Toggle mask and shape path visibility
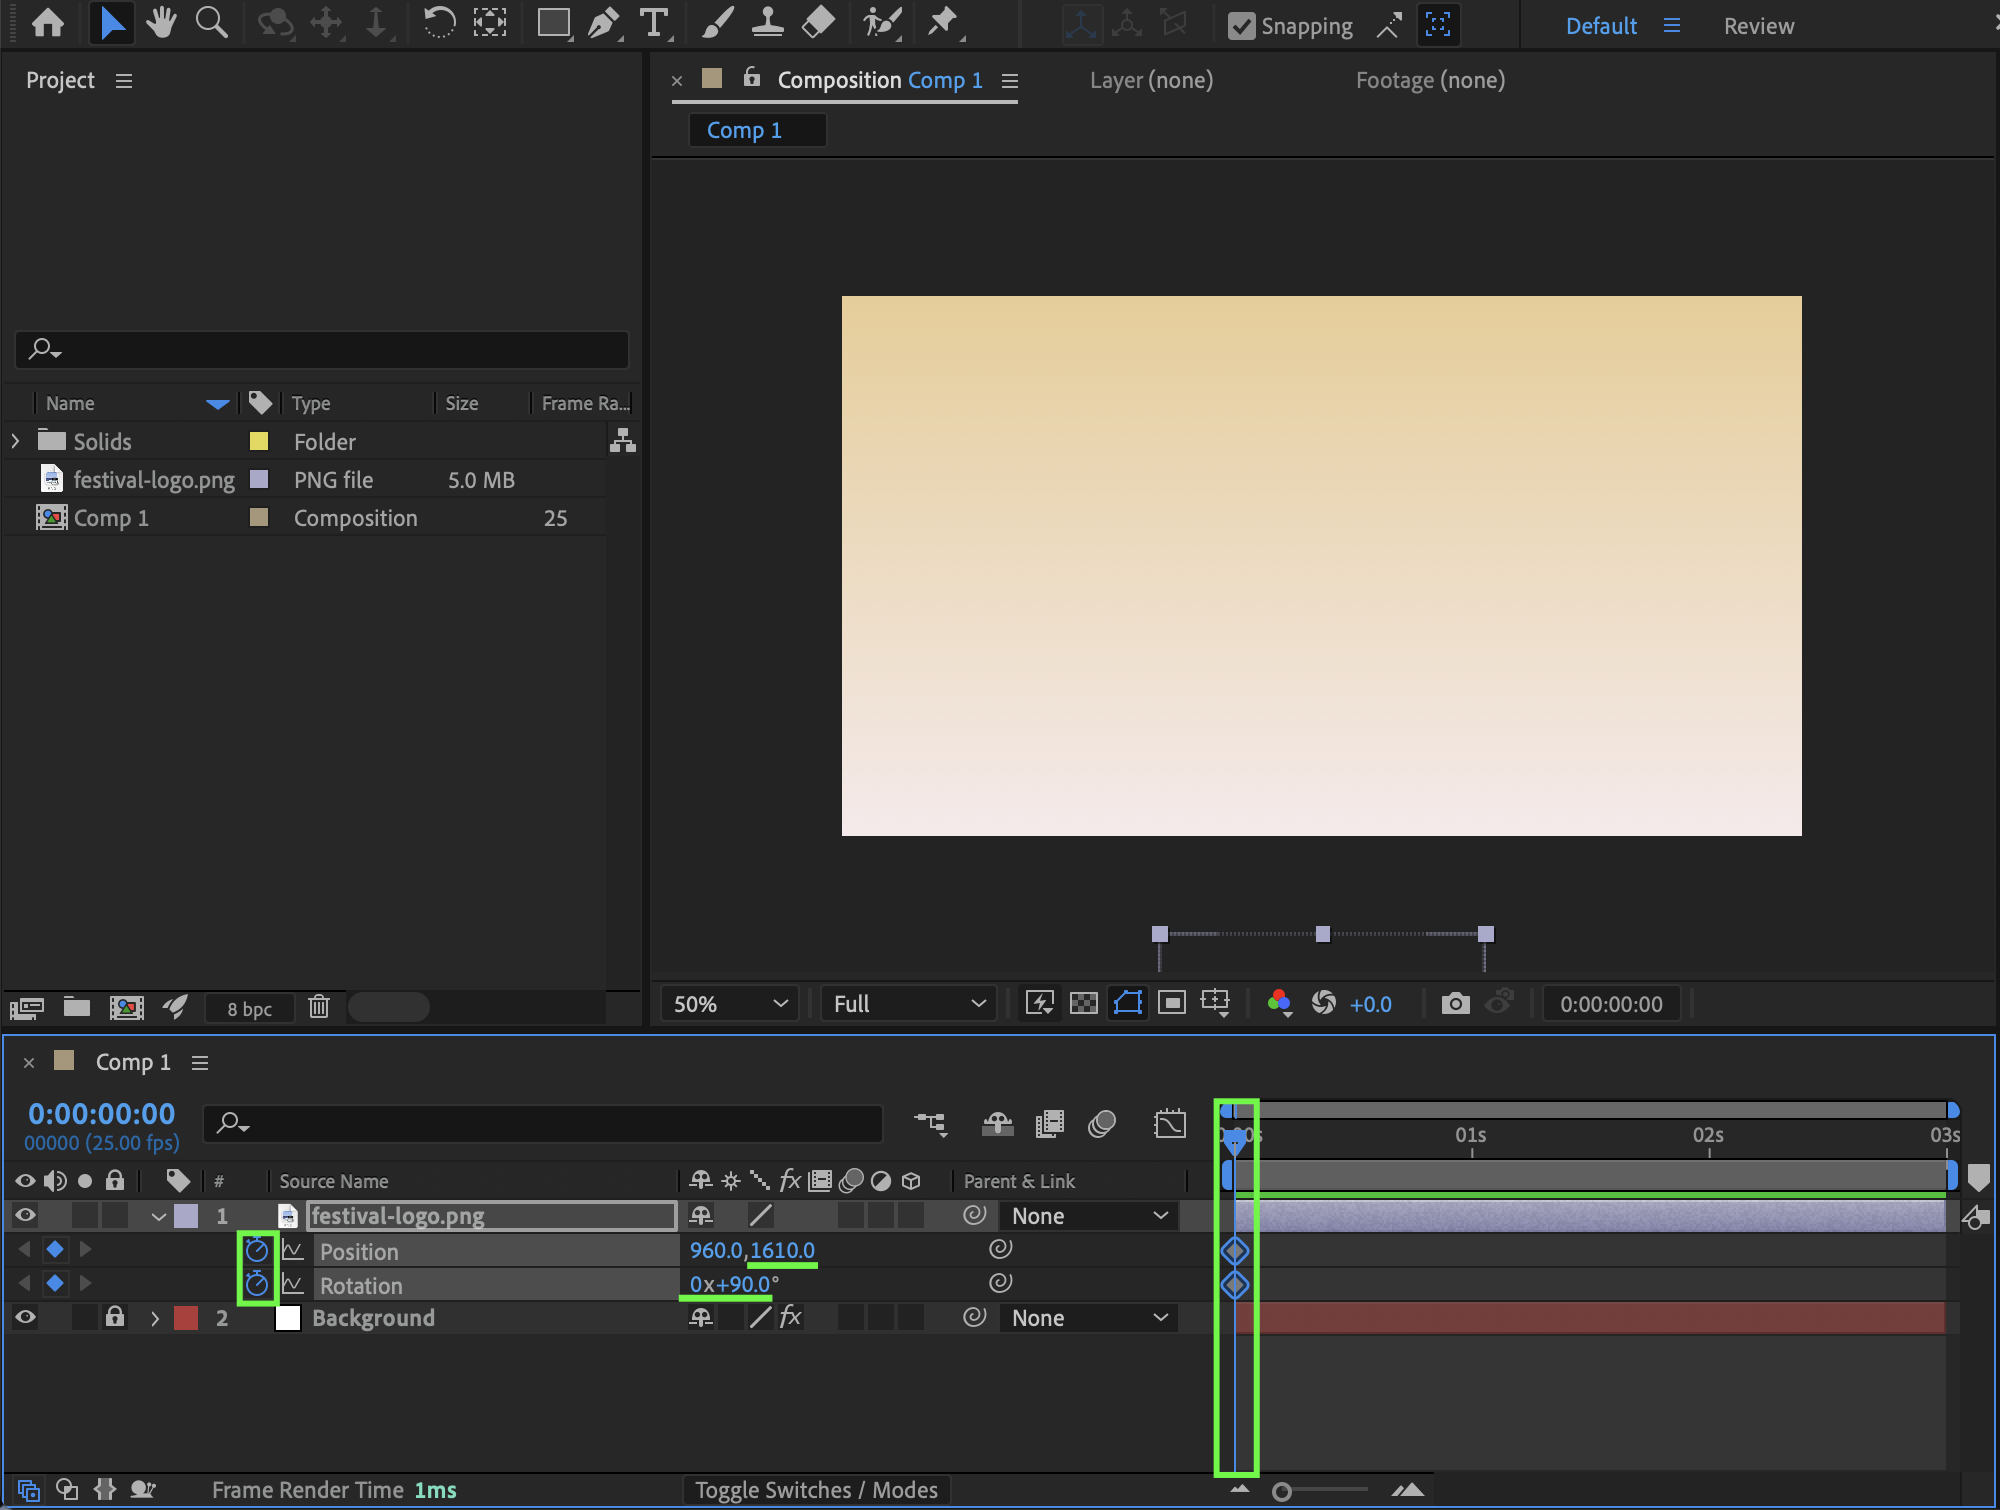The image size is (2000, 1510). point(1128,1003)
